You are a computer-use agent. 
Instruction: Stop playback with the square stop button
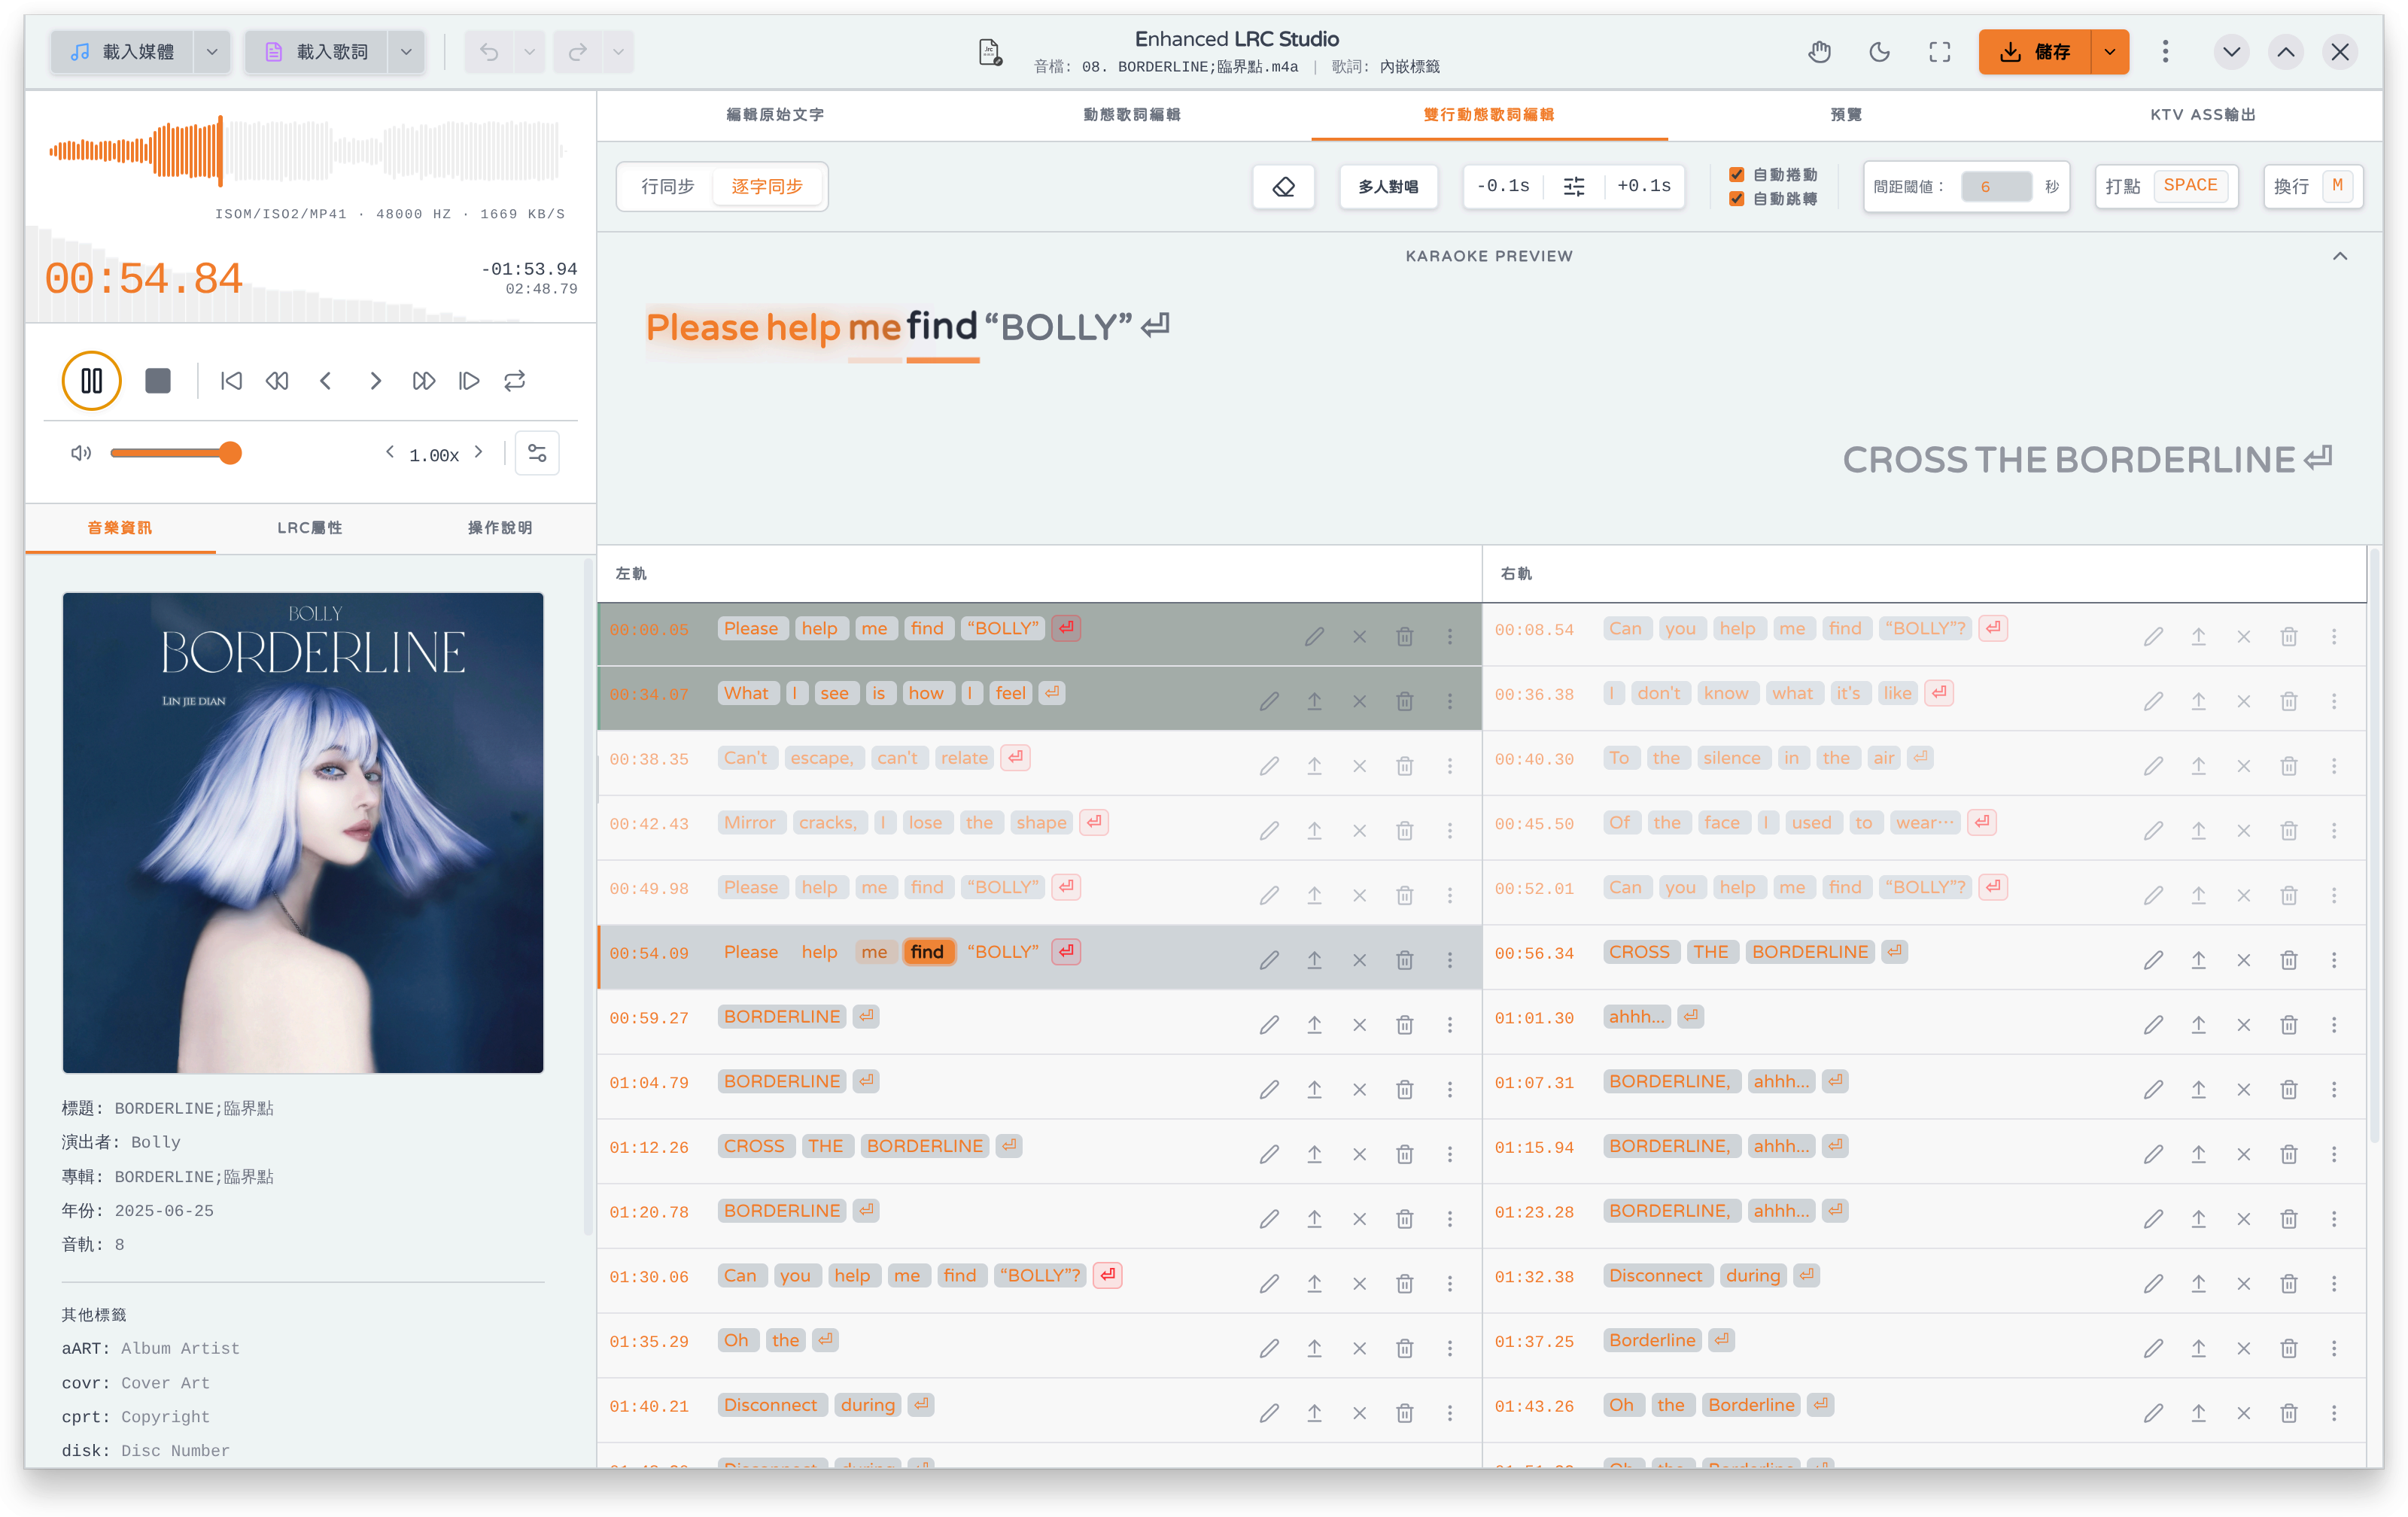[x=158, y=381]
